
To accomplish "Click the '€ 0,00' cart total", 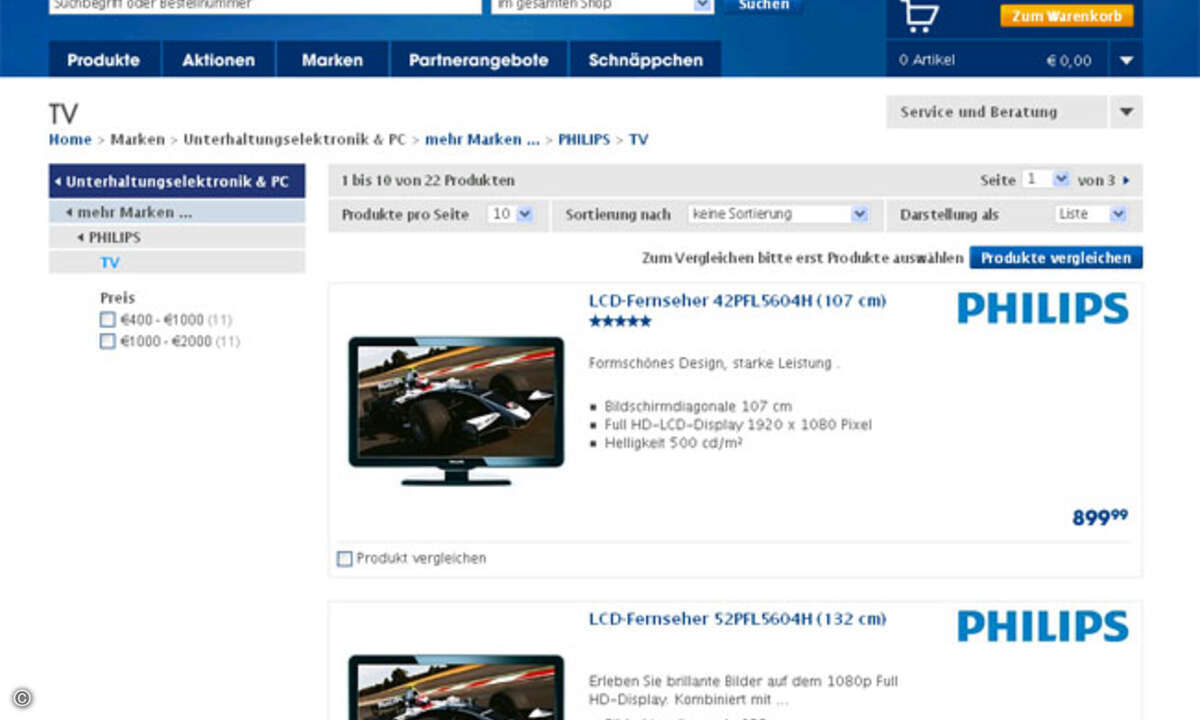I will 1069,61.
